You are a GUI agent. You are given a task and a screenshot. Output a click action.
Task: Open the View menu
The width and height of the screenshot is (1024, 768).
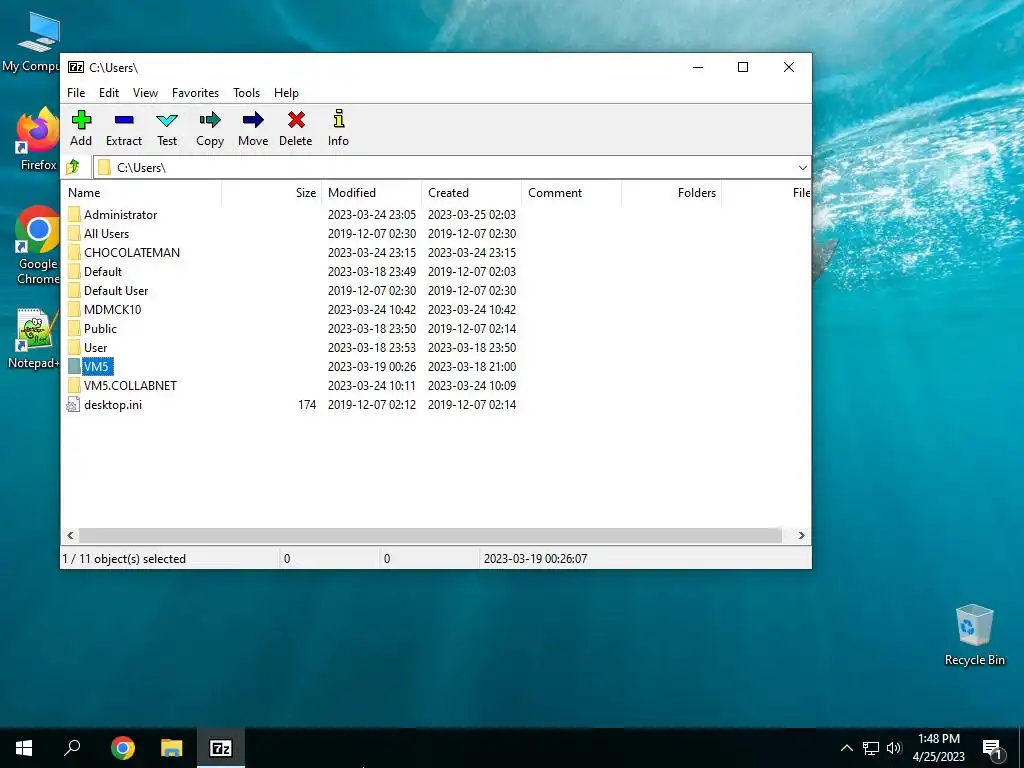pos(145,93)
